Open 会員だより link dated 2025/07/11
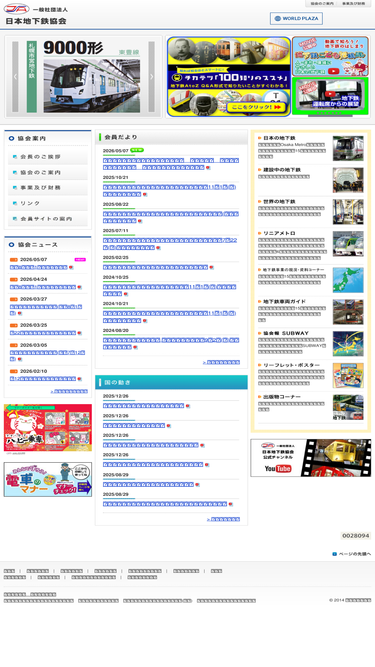375x667 pixels. click(x=170, y=244)
